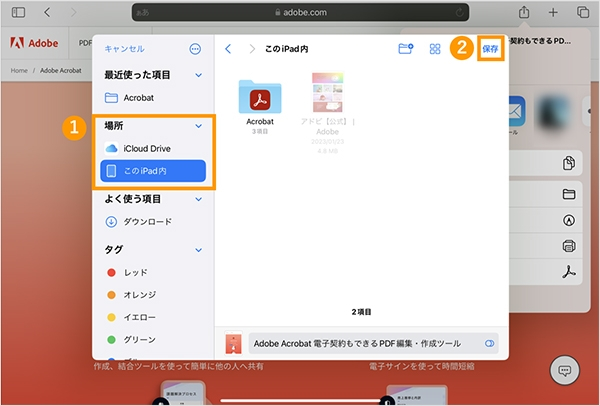Edit the file name field at bottom
600x406 pixels.
coord(373,343)
